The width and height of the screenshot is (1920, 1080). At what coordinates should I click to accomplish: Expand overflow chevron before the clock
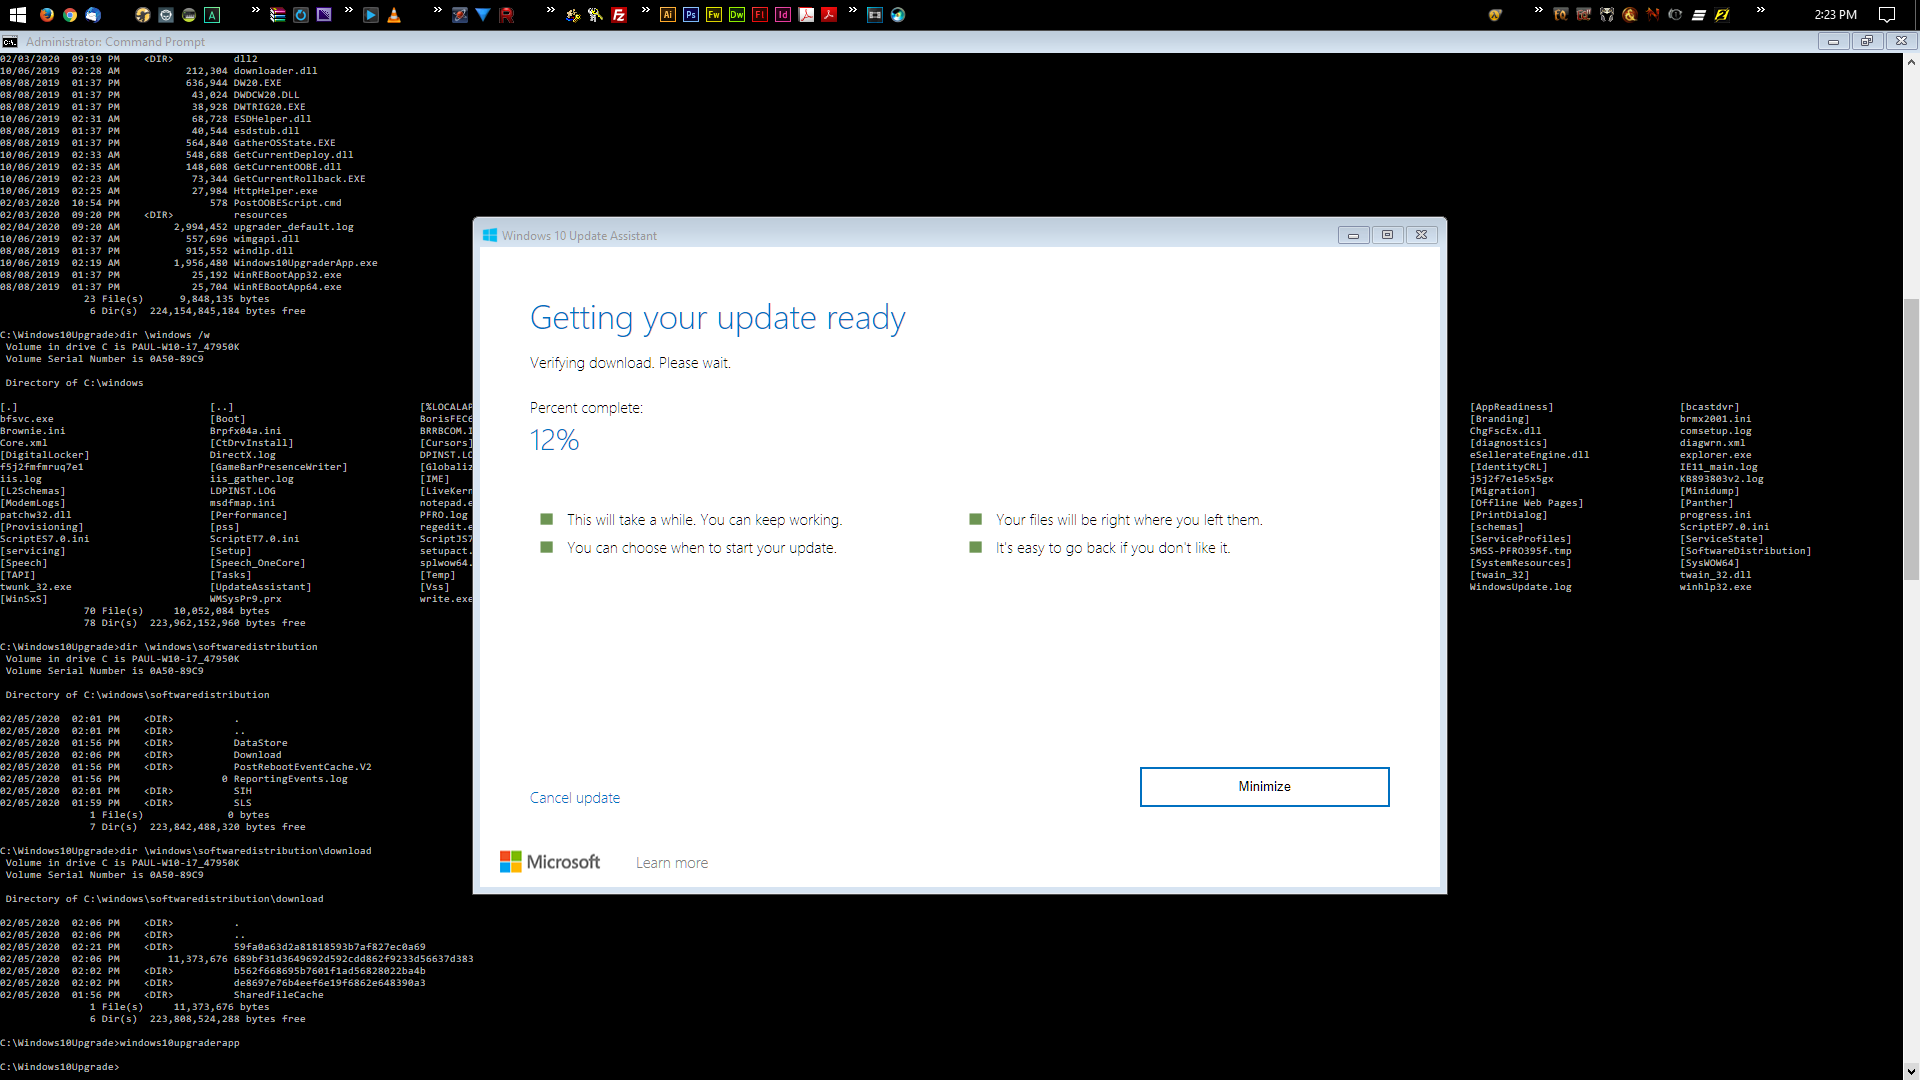point(1761,11)
